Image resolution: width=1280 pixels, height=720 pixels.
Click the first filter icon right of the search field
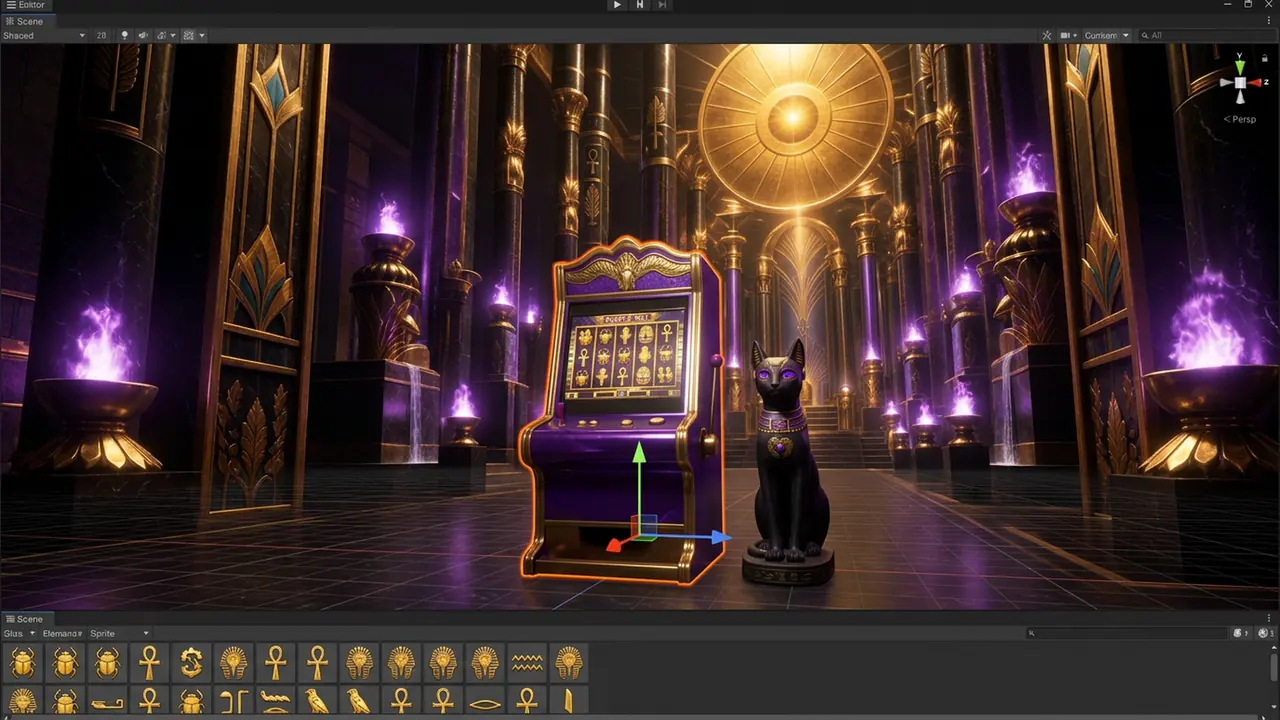tap(1241, 633)
